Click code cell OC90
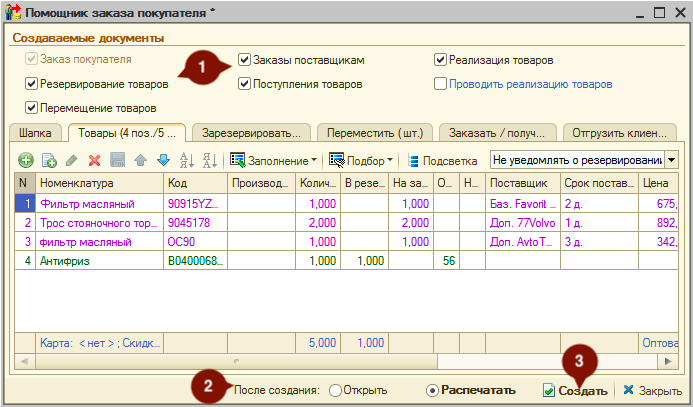The height and width of the screenshot is (407, 693). point(195,242)
